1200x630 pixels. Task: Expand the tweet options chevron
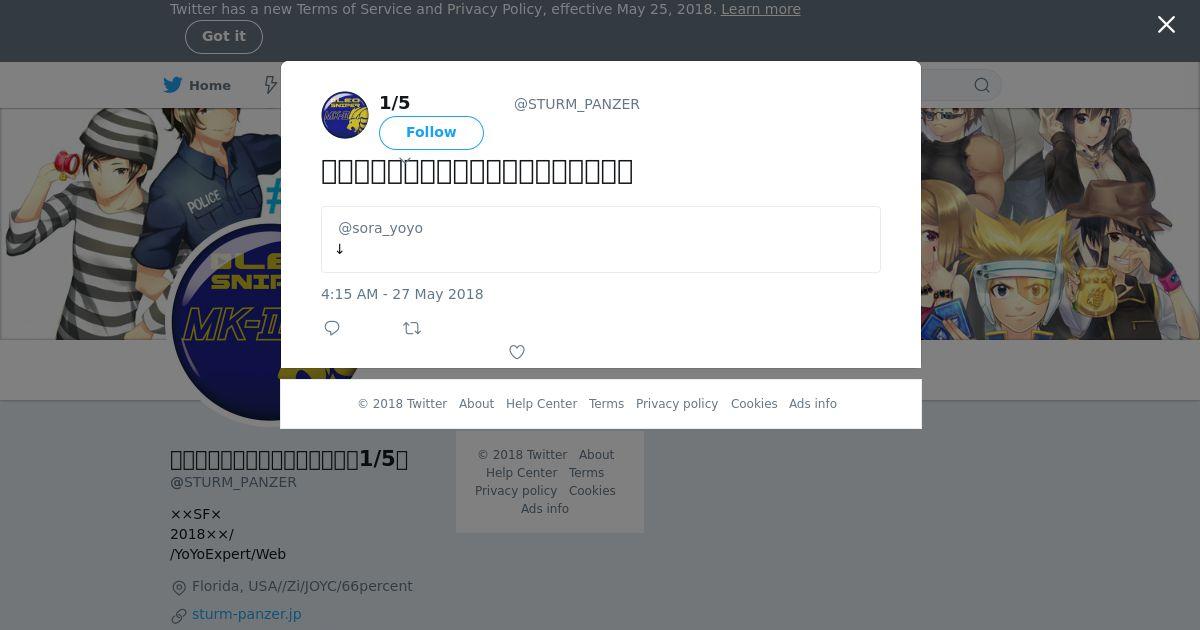[x=405, y=160]
